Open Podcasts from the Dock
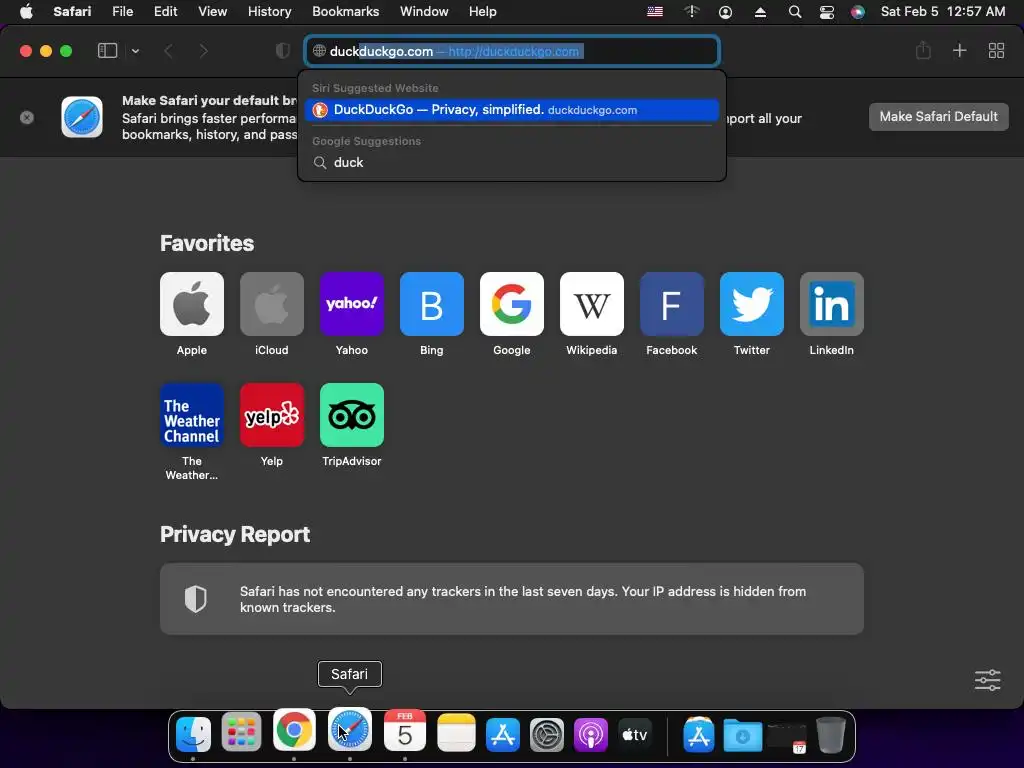The height and width of the screenshot is (768, 1024). [590, 735]
